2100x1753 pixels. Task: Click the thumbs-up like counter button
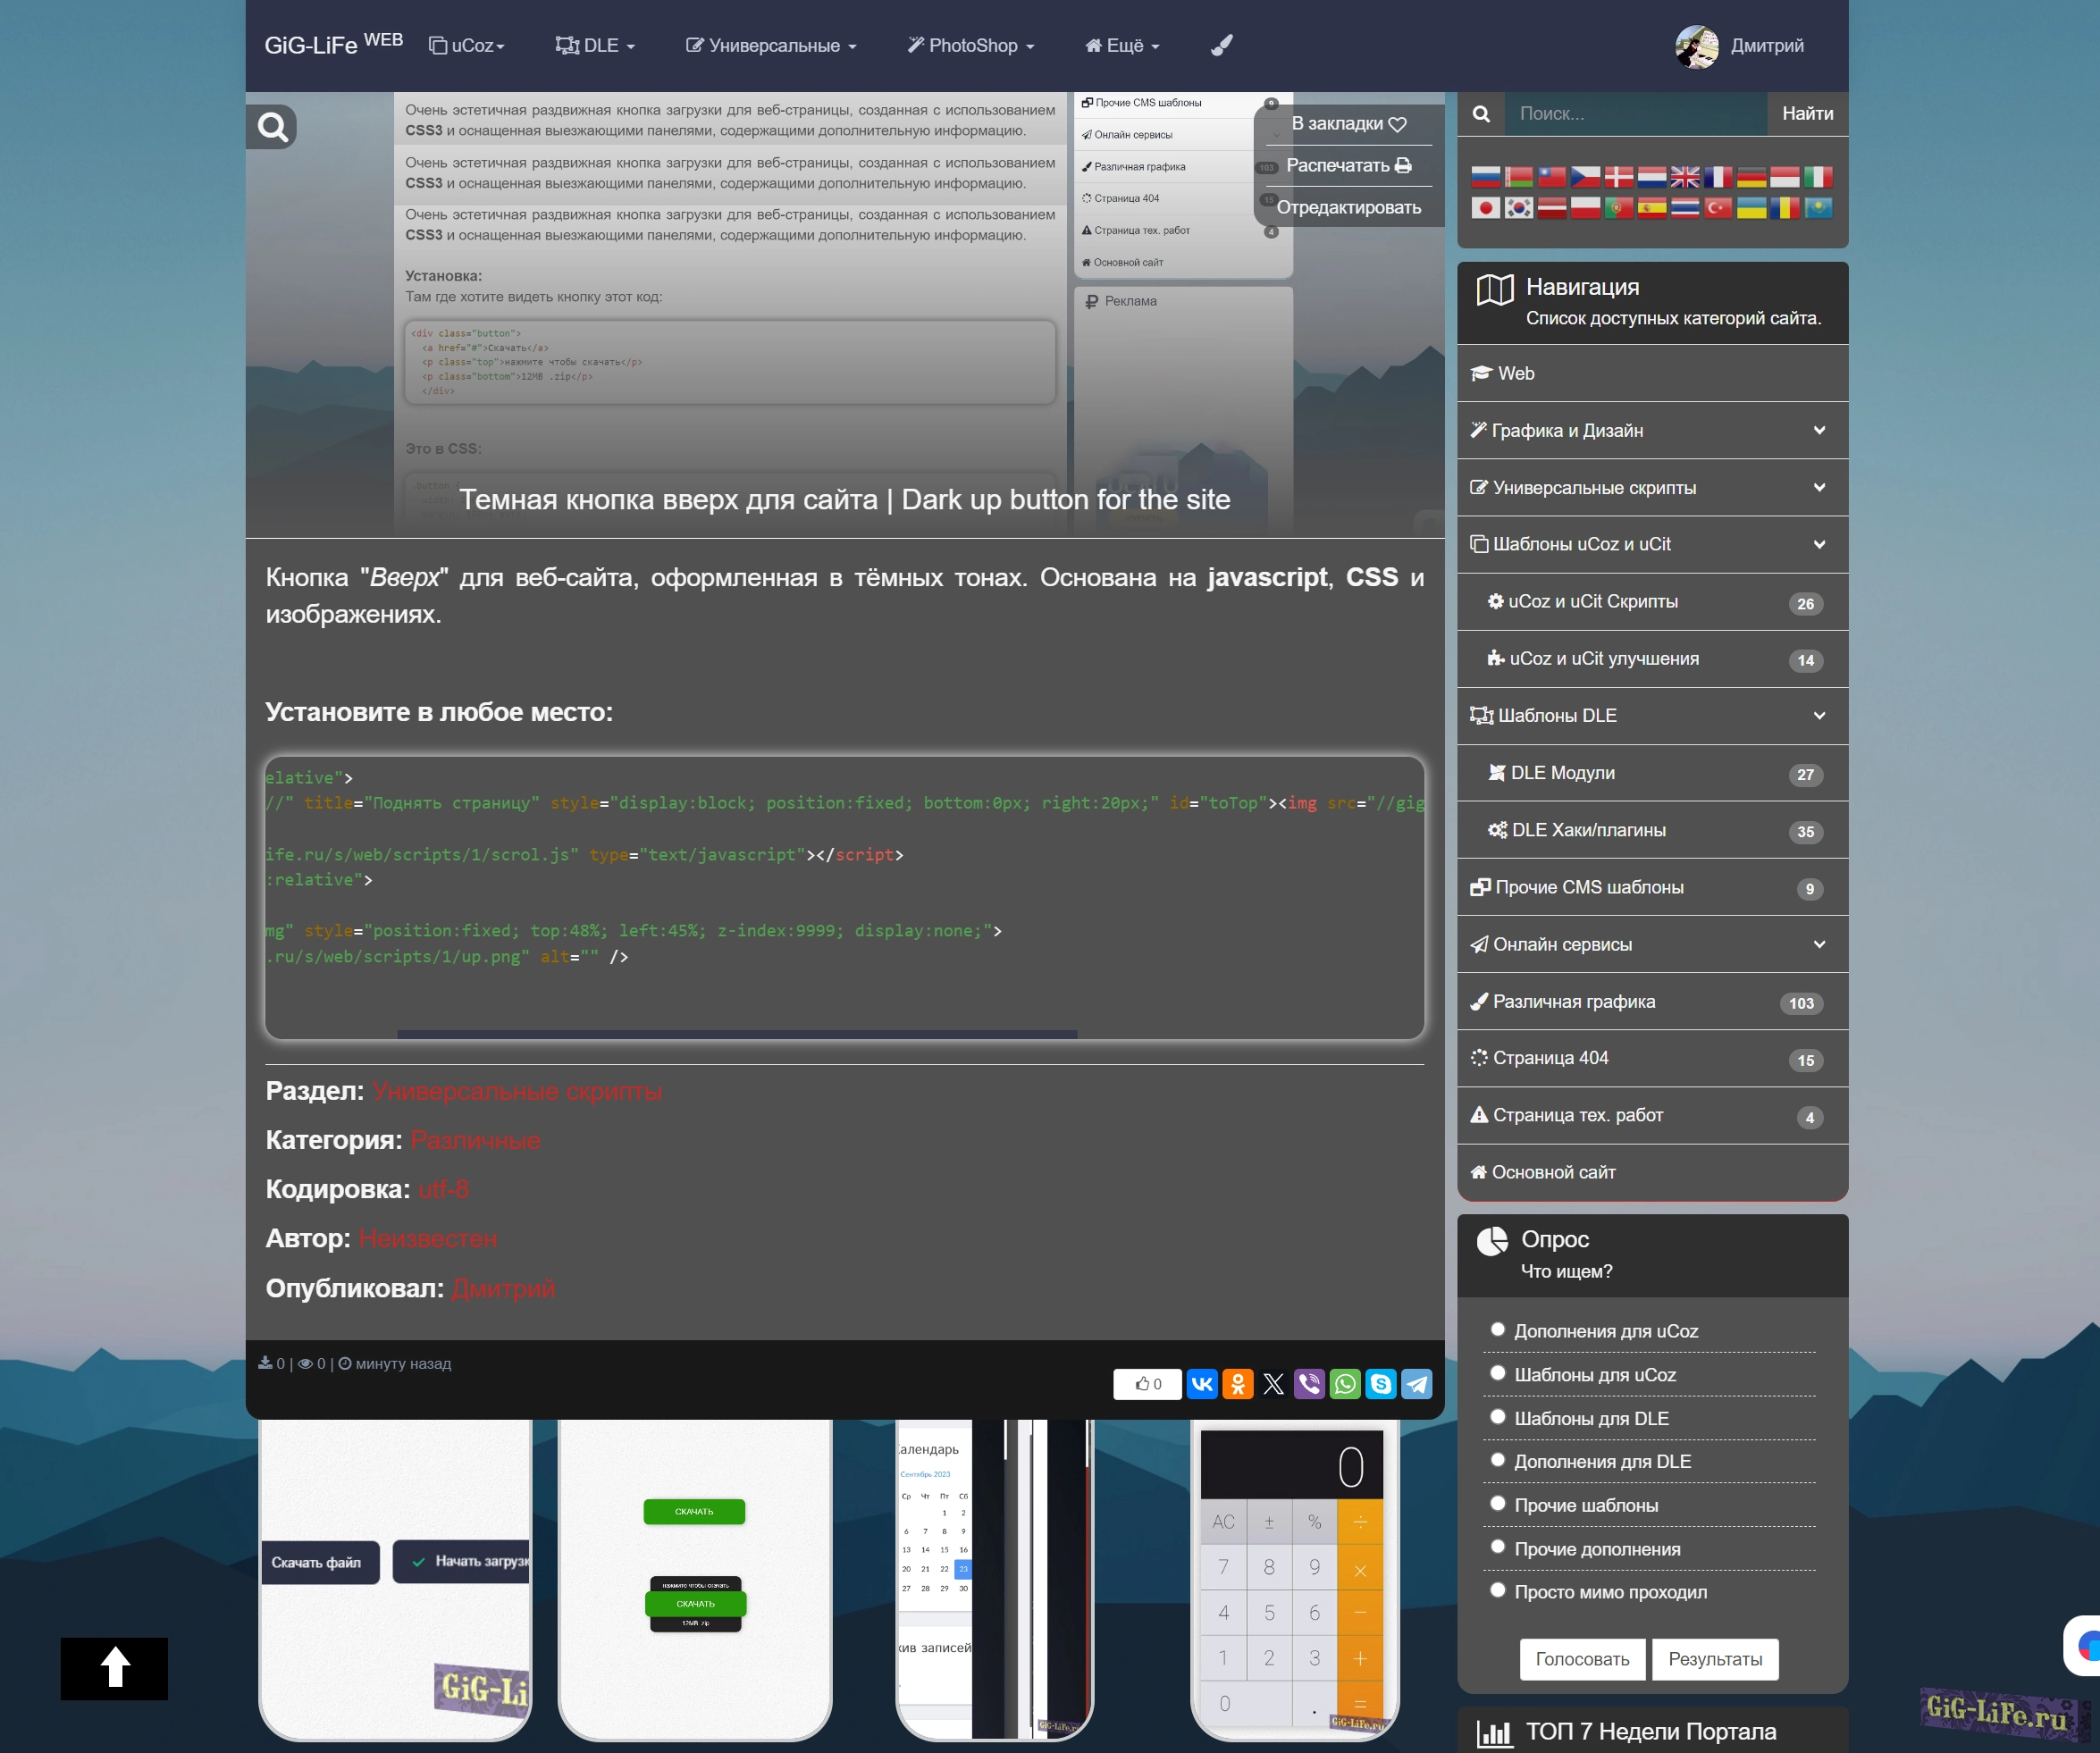[x=1147, y=1384]
